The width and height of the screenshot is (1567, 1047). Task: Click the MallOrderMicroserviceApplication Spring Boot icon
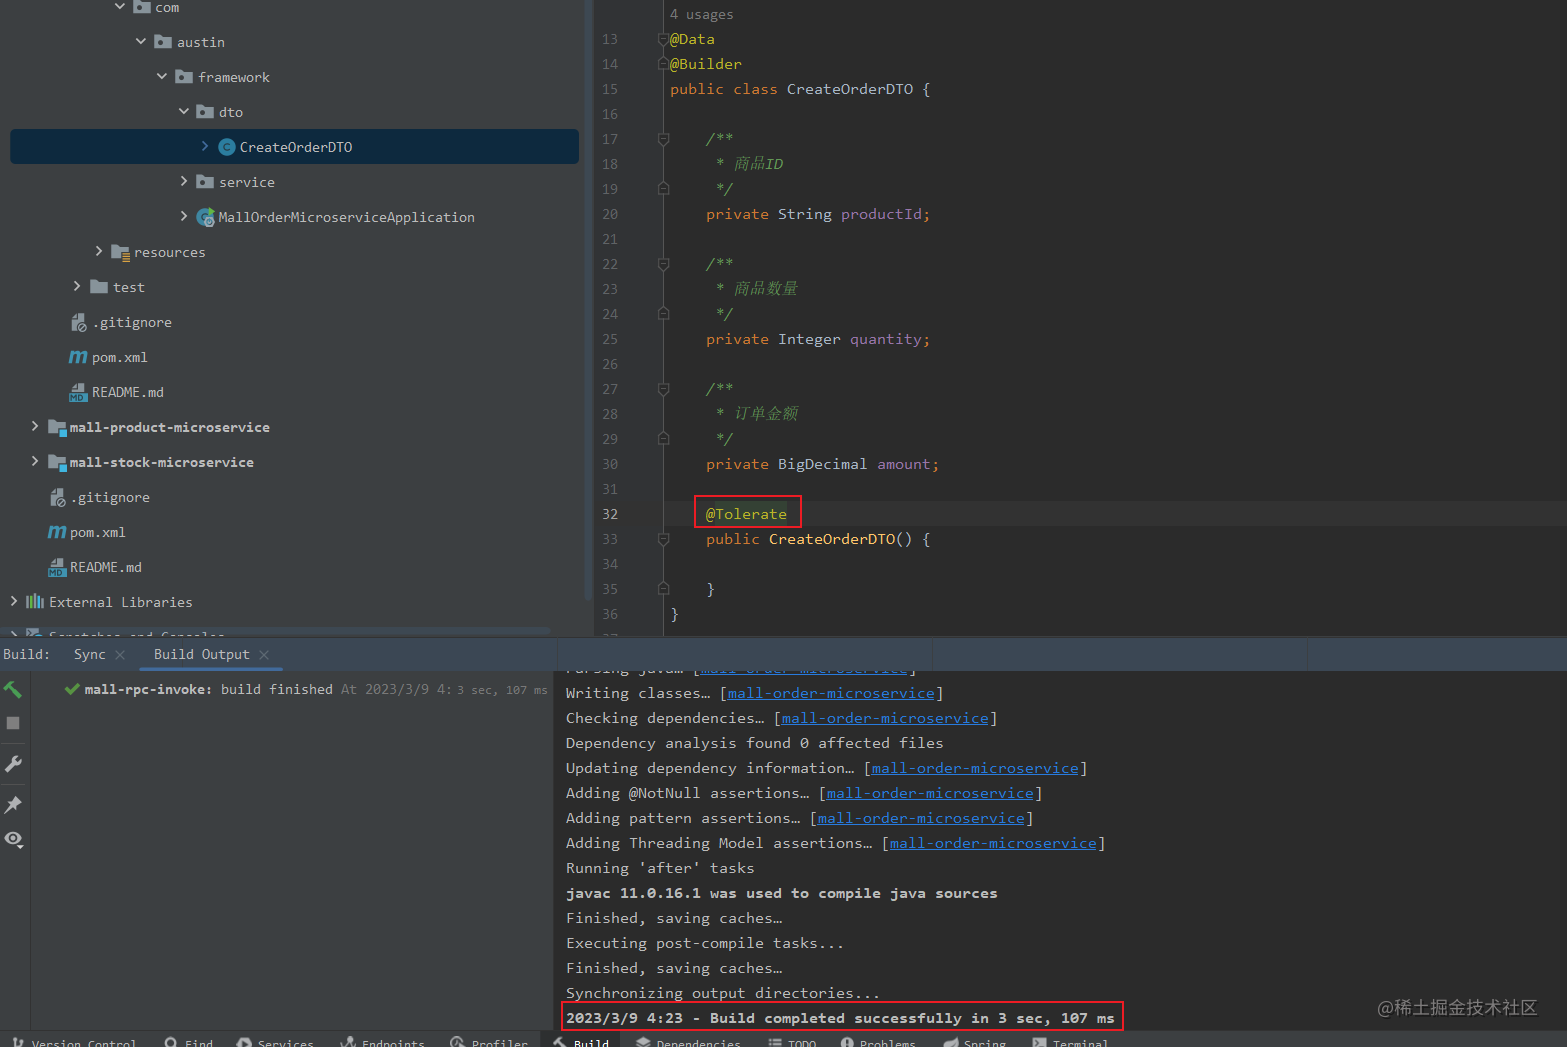tap(206, 217)
